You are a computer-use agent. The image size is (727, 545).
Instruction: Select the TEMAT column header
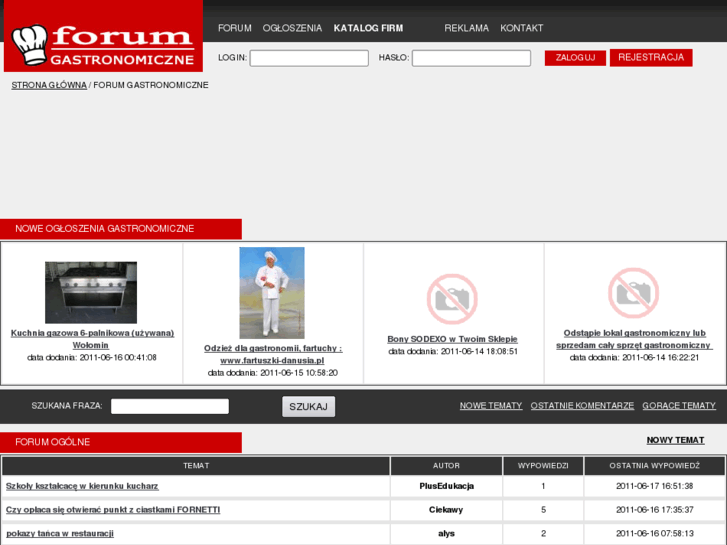tap(196, 466)
